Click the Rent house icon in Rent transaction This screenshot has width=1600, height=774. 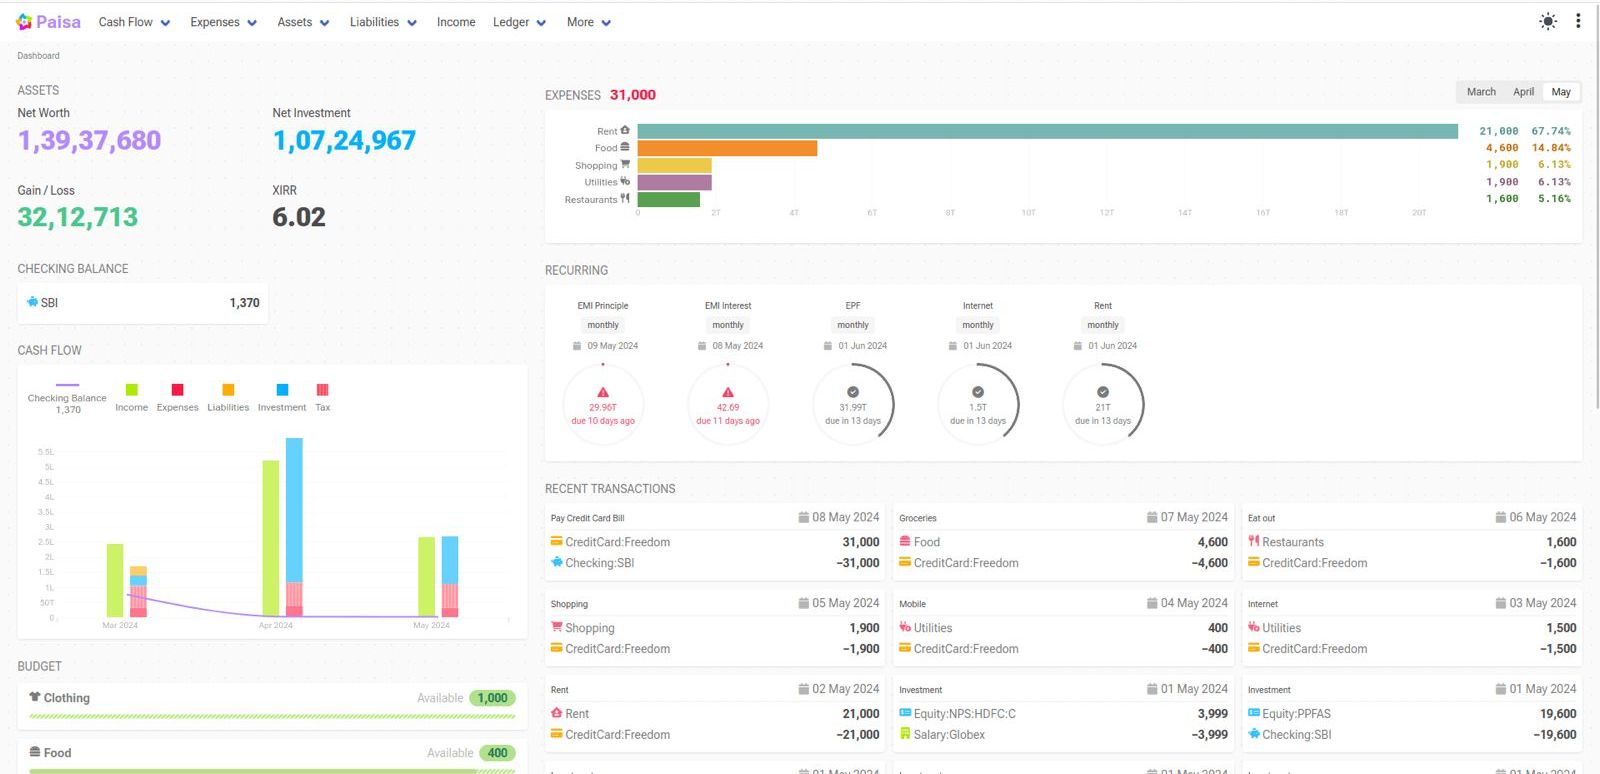pos(556,713)
